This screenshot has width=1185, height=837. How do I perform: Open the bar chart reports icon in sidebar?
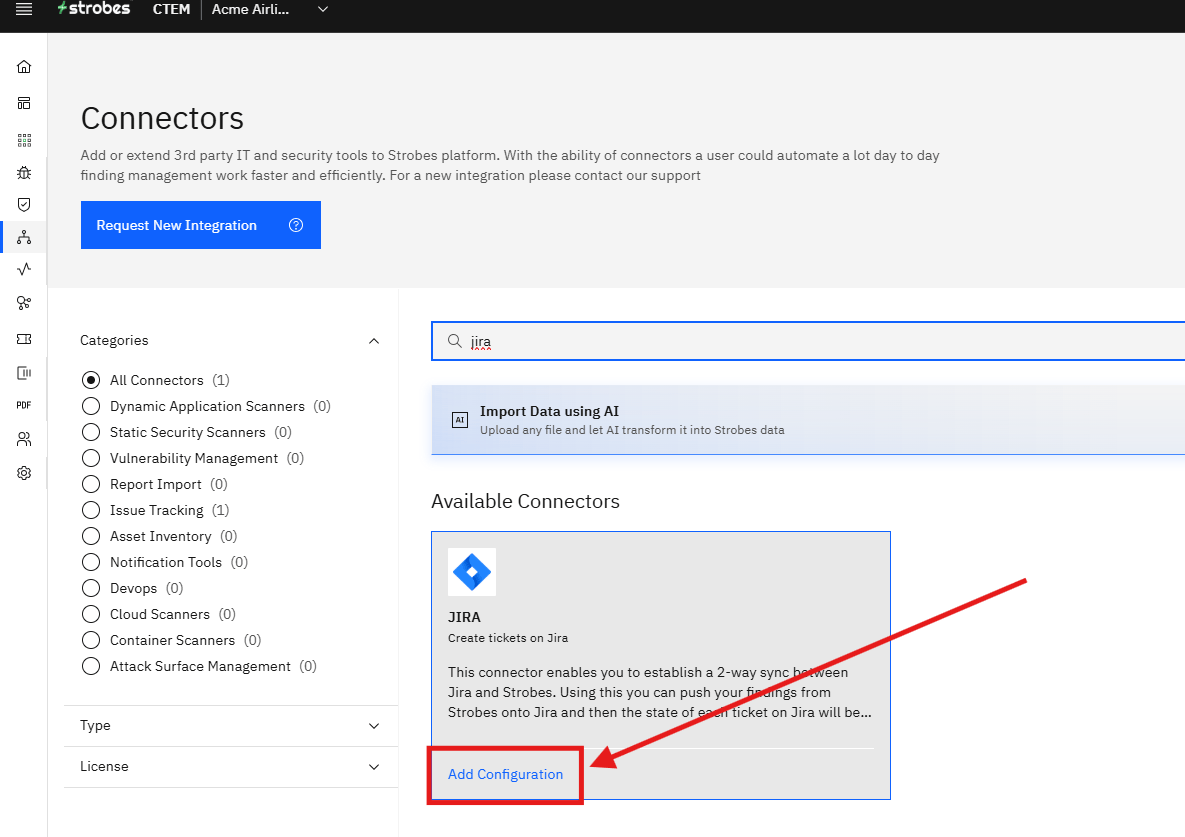point(24,372)
